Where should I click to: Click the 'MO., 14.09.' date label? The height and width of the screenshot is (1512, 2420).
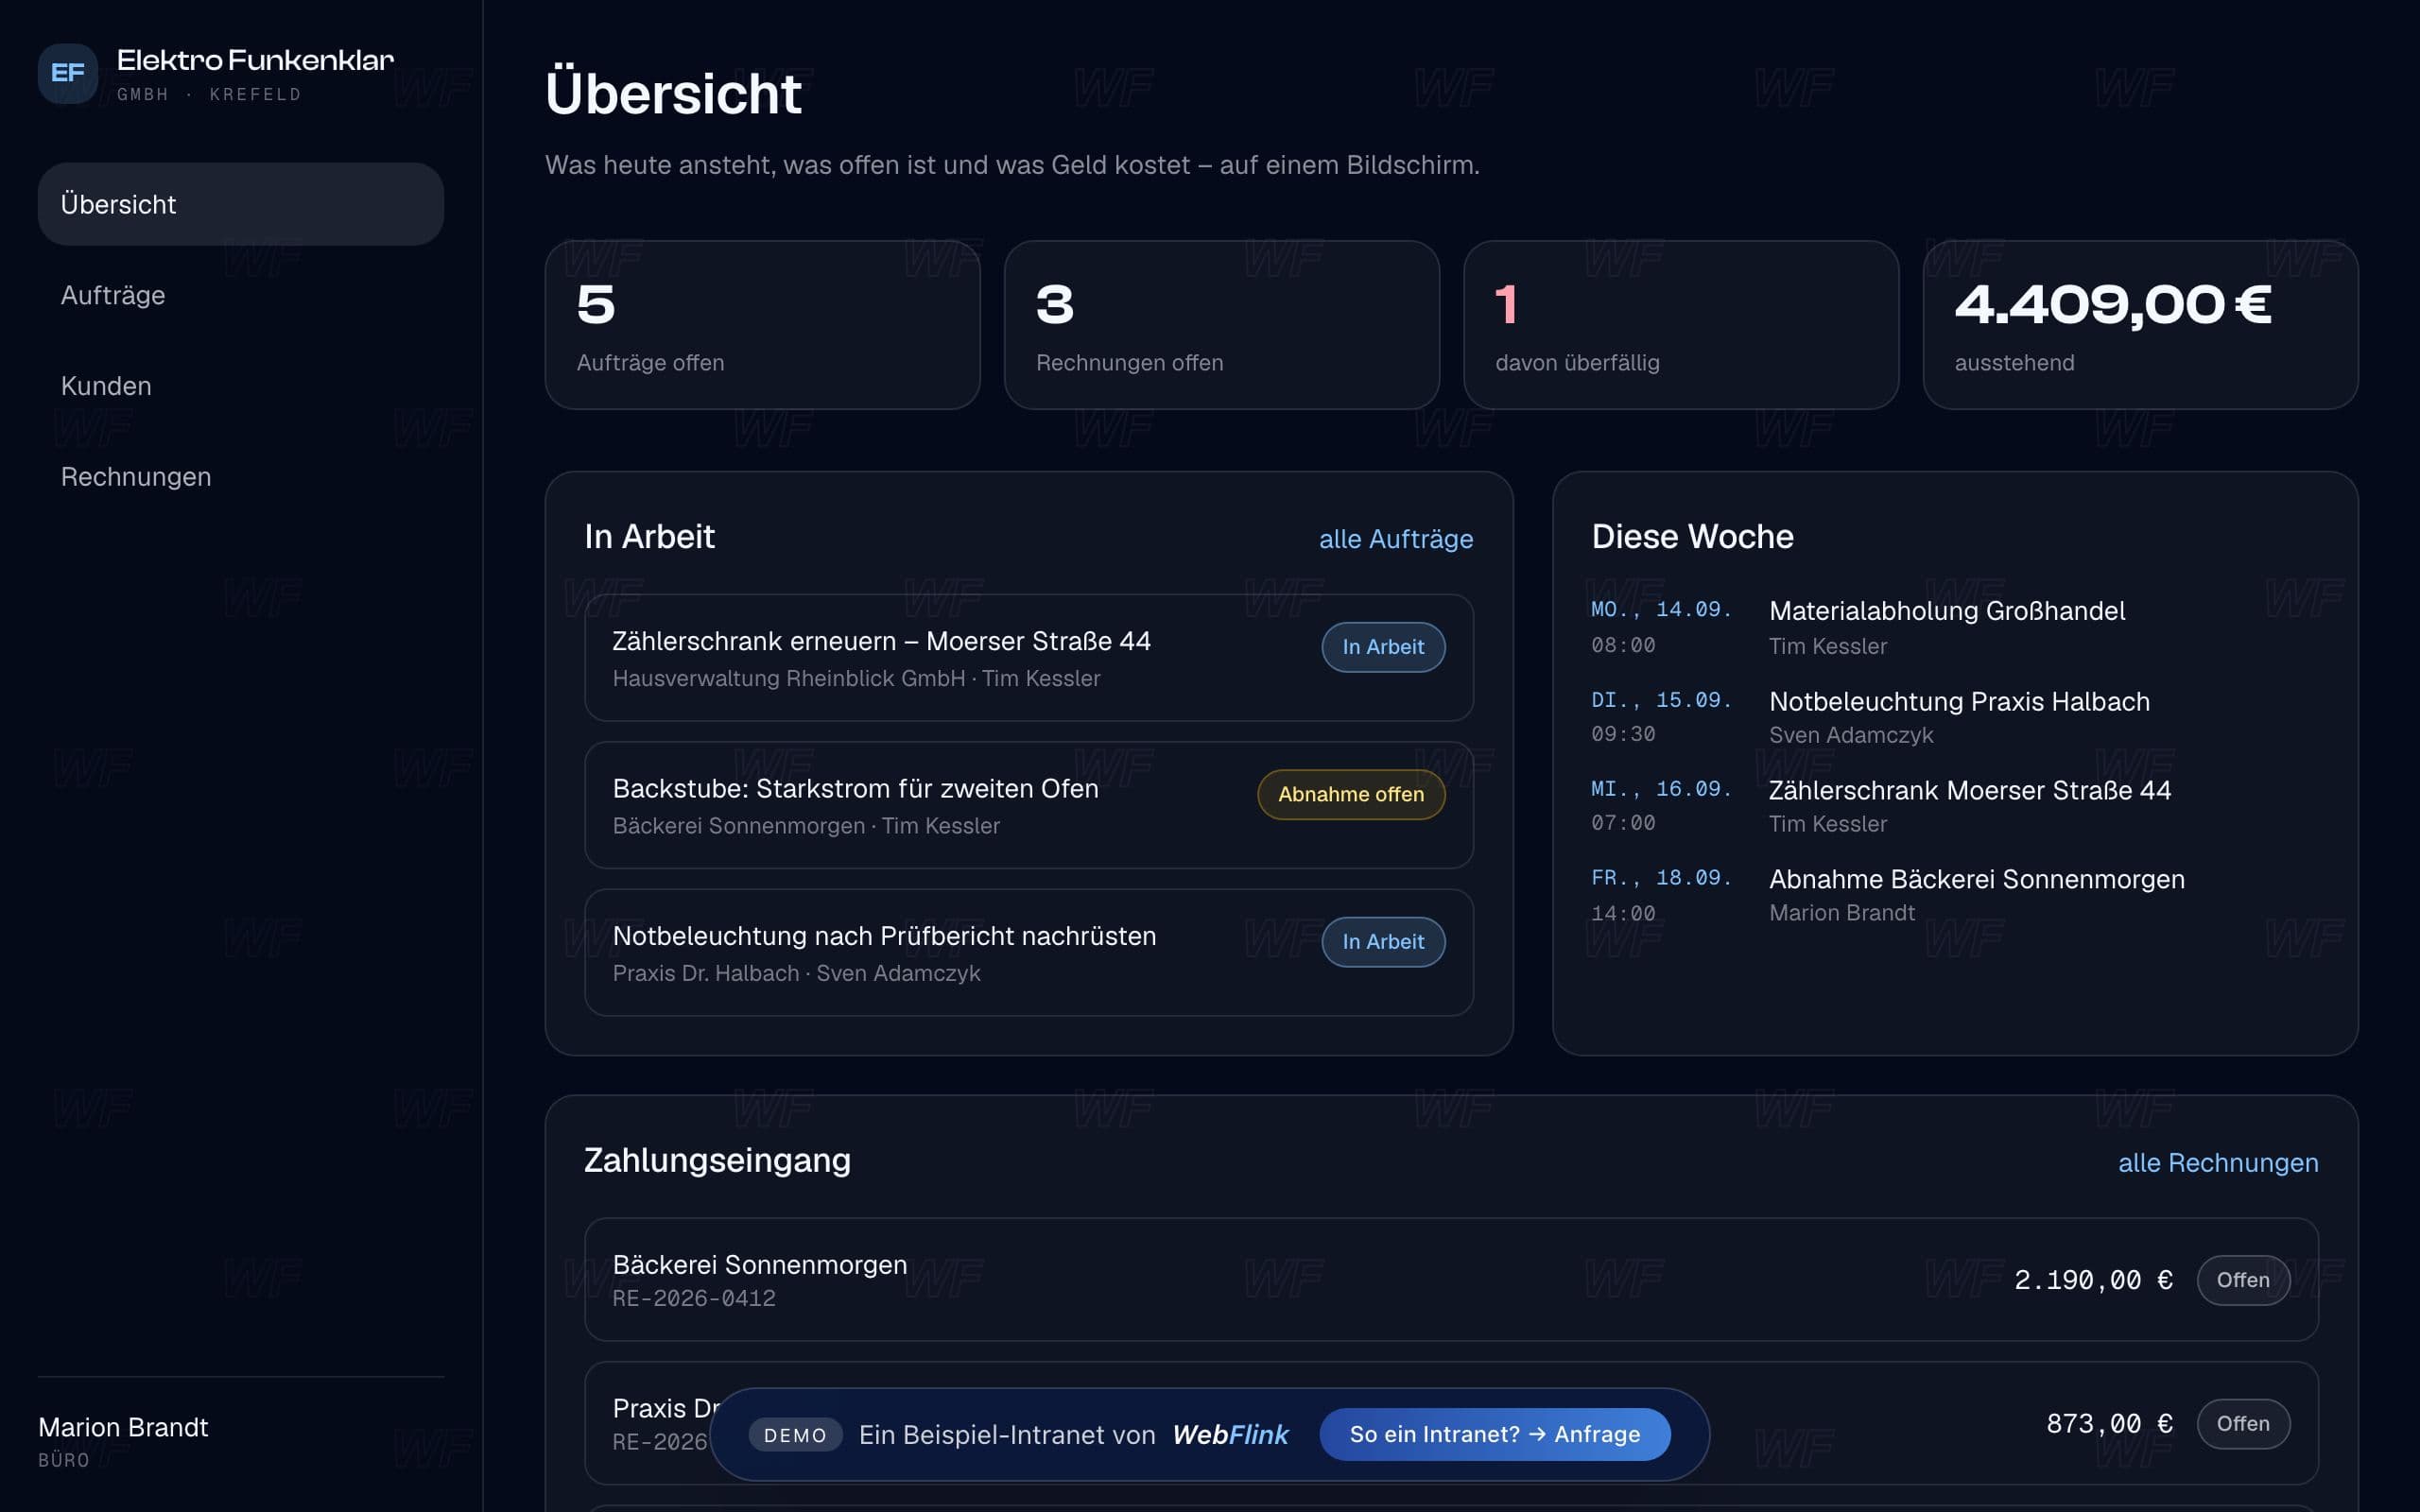1661,609
